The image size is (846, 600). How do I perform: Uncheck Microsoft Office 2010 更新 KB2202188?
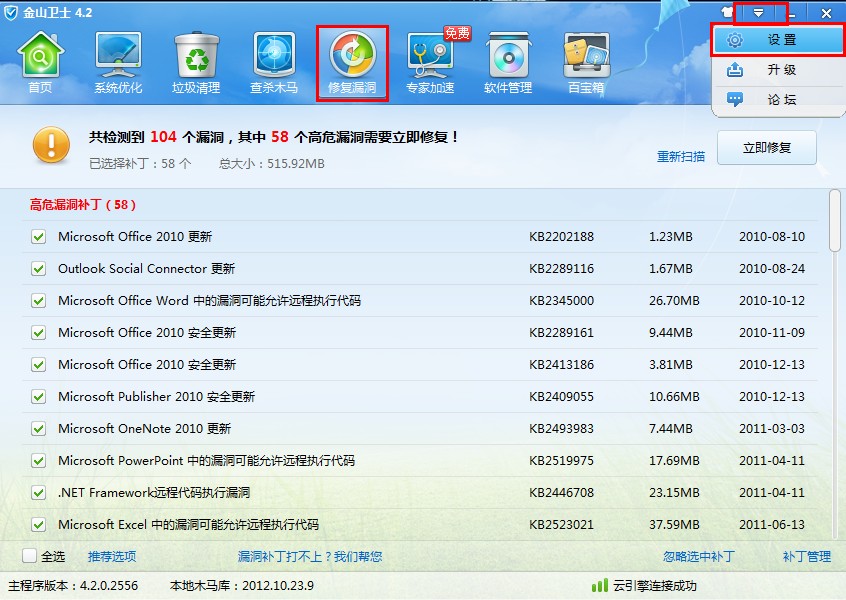(38, 236)
